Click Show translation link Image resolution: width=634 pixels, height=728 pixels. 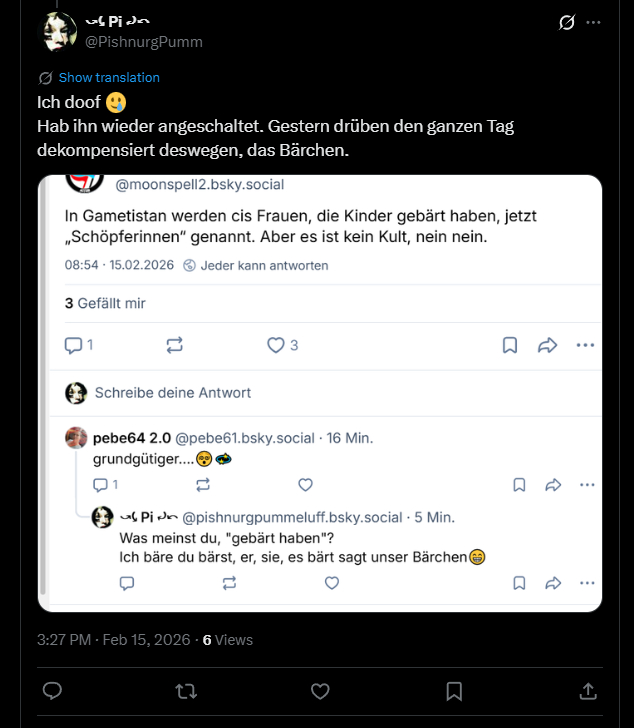click(108, 77)
